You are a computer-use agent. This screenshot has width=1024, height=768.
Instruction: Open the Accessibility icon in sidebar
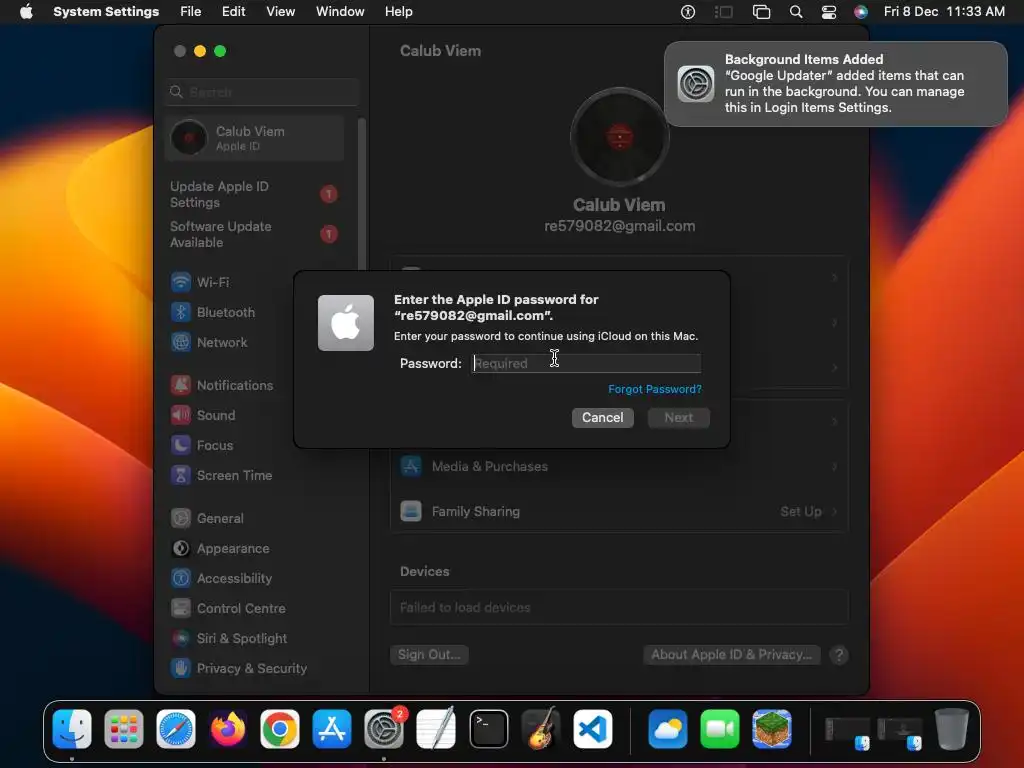(181, 579)
